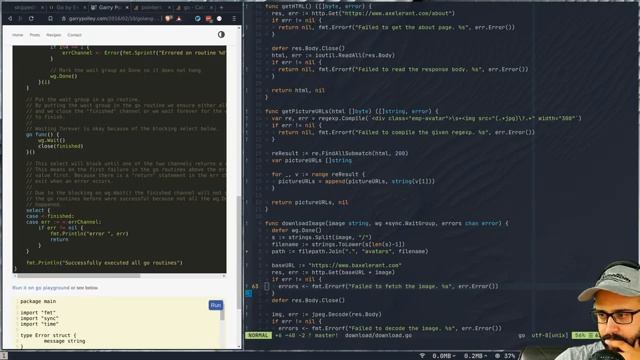The height and width of the screenshot is (360, 640).
Task: Click the blue sign marker in vim gutter
Action: click(x=248, y=293)
